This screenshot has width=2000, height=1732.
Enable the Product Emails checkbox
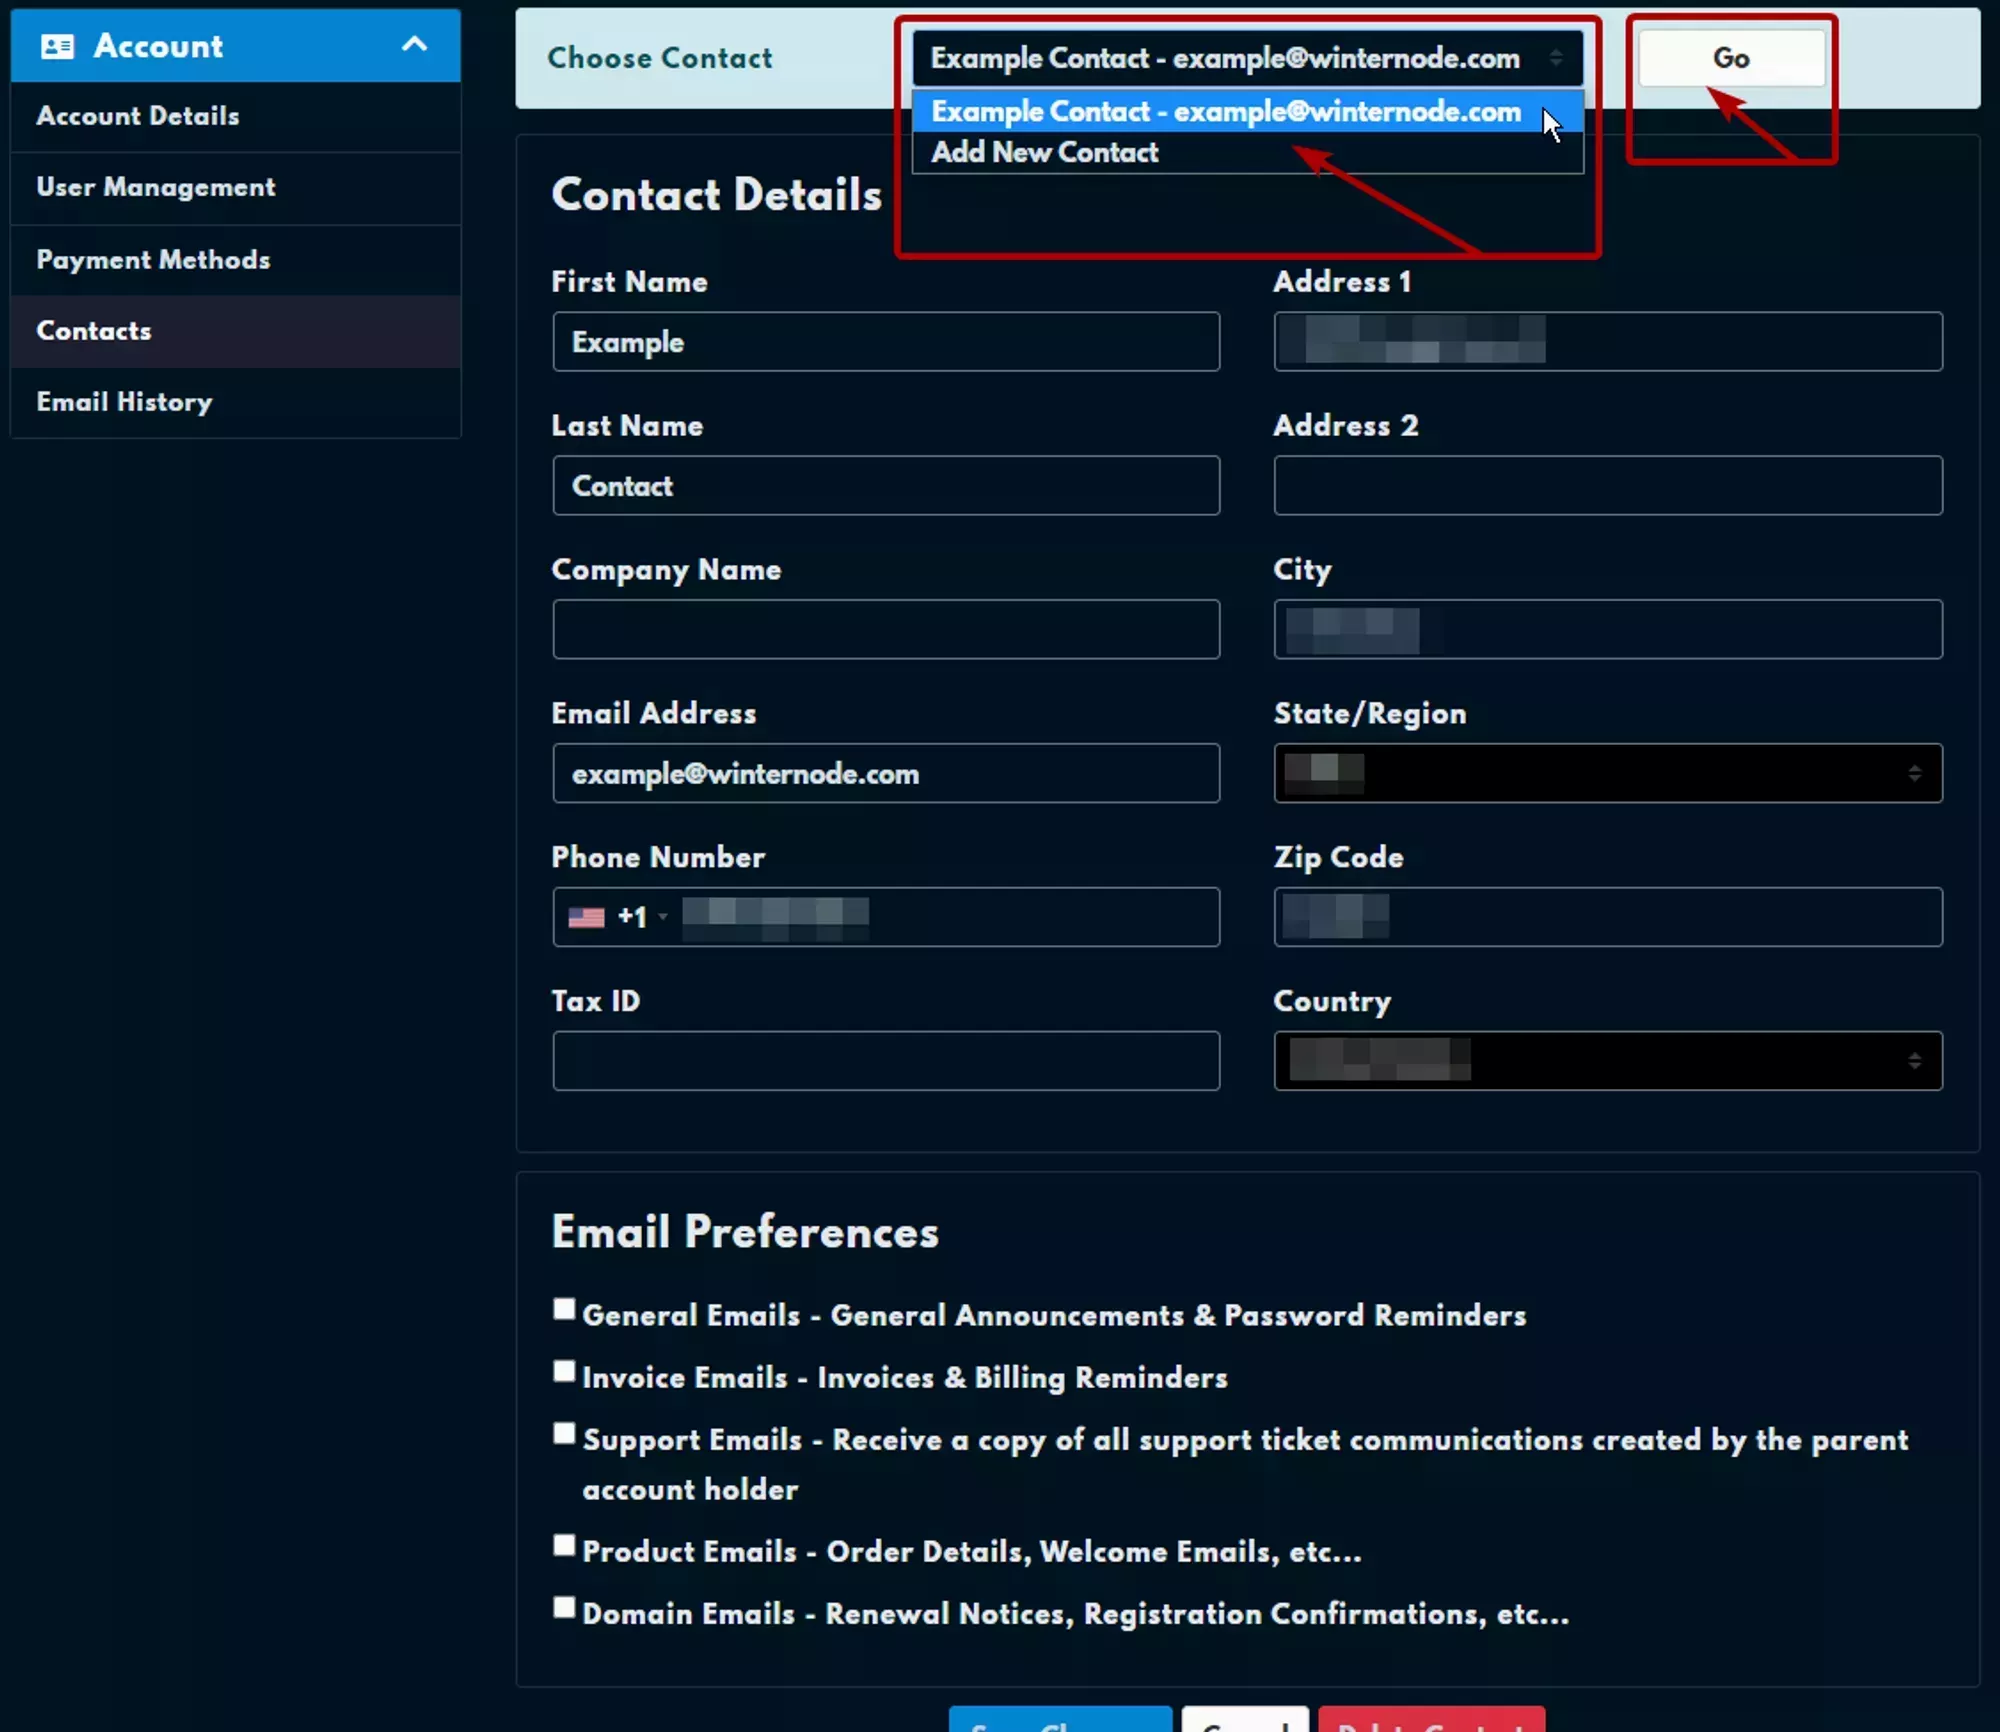coord(564,1545)
